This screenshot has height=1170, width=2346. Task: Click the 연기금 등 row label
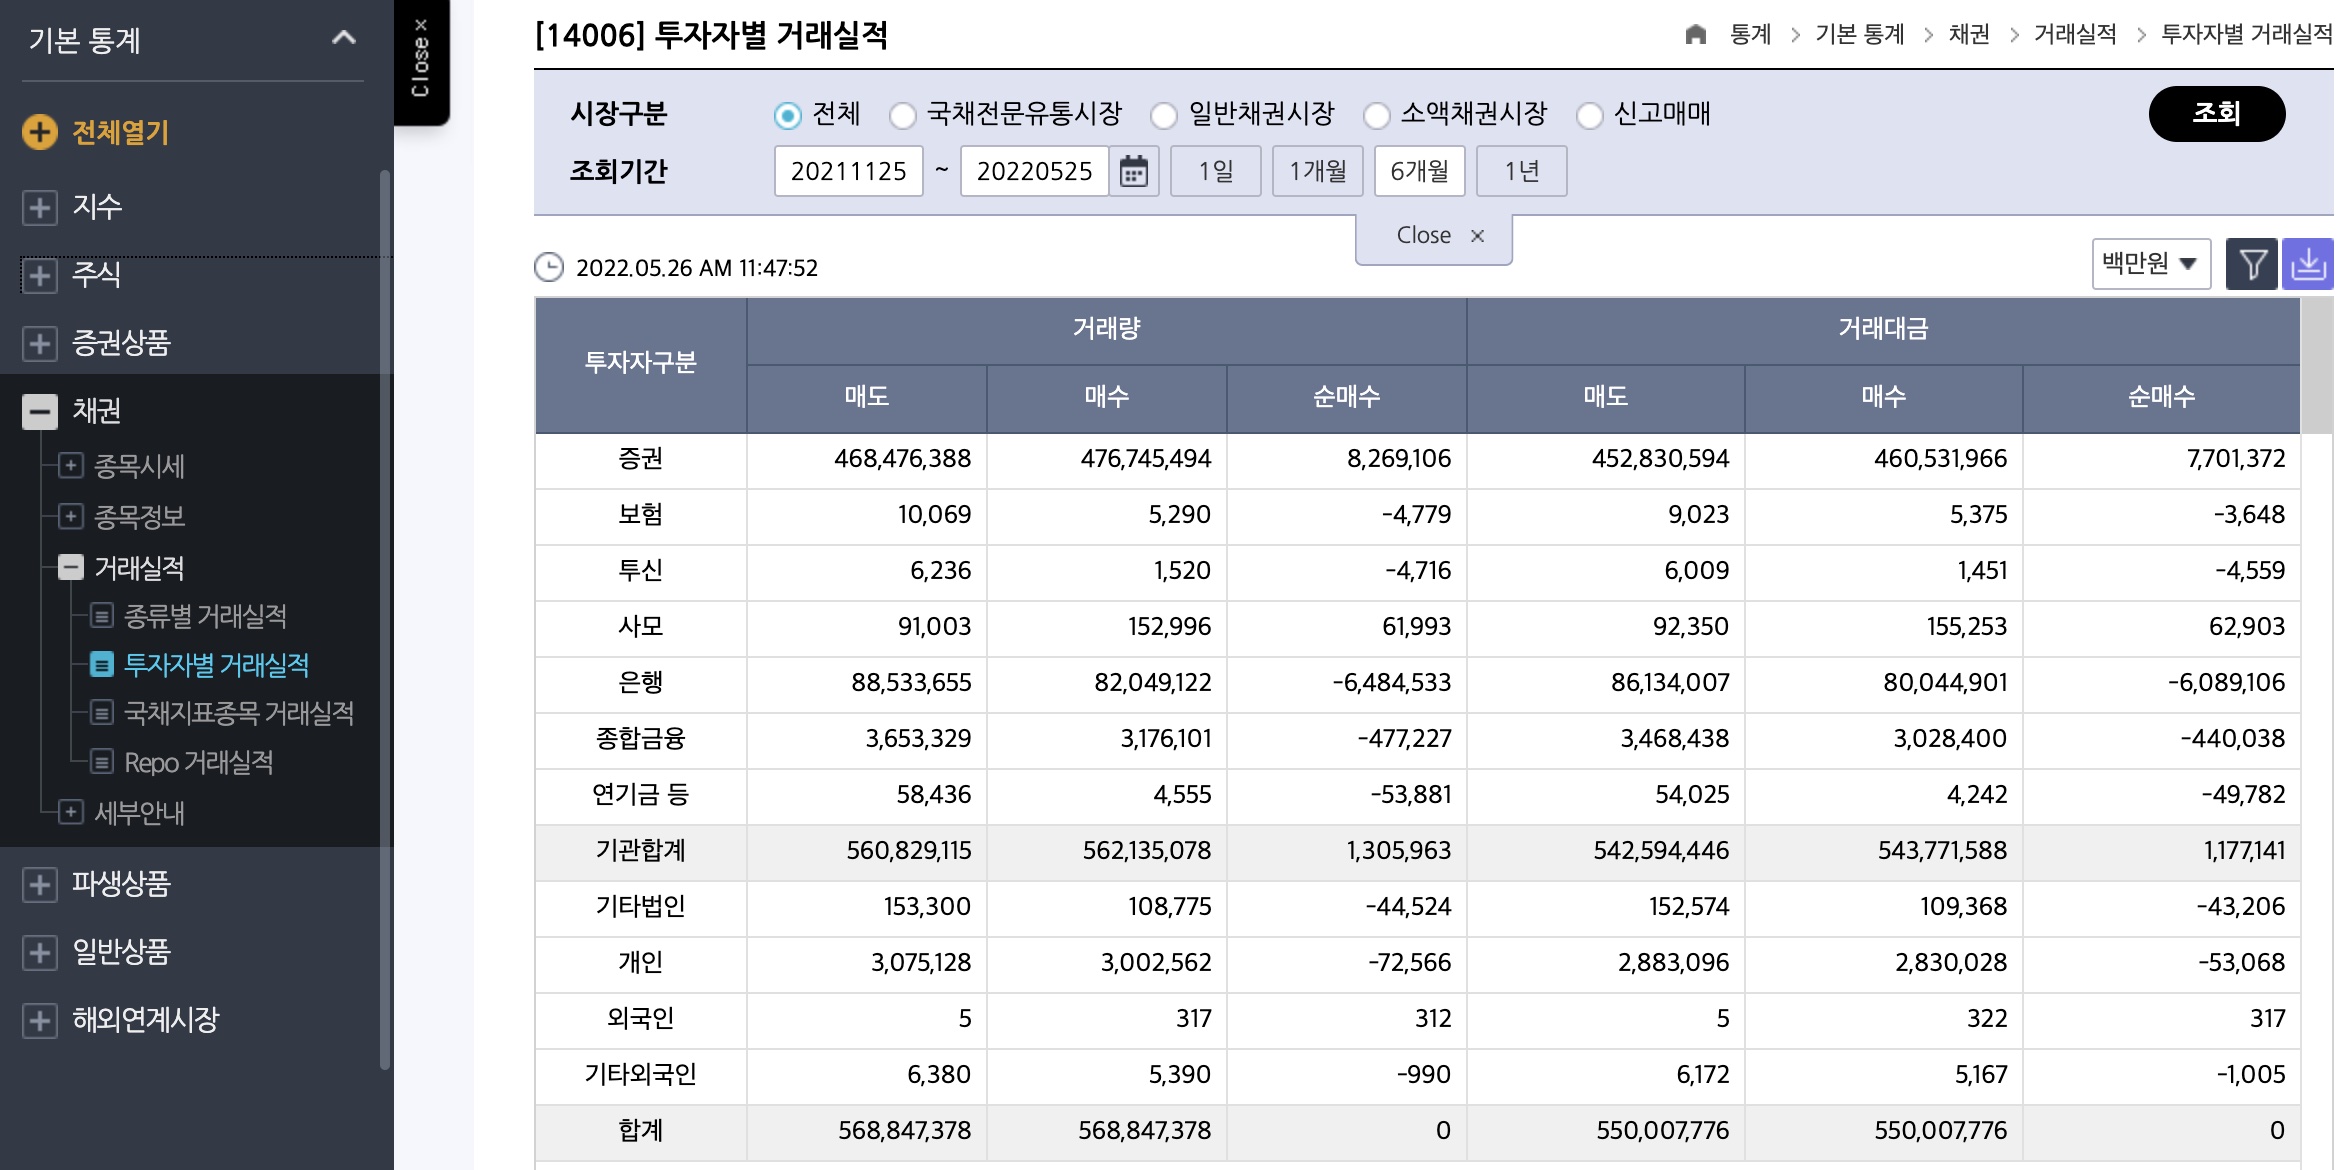(640, 795)
